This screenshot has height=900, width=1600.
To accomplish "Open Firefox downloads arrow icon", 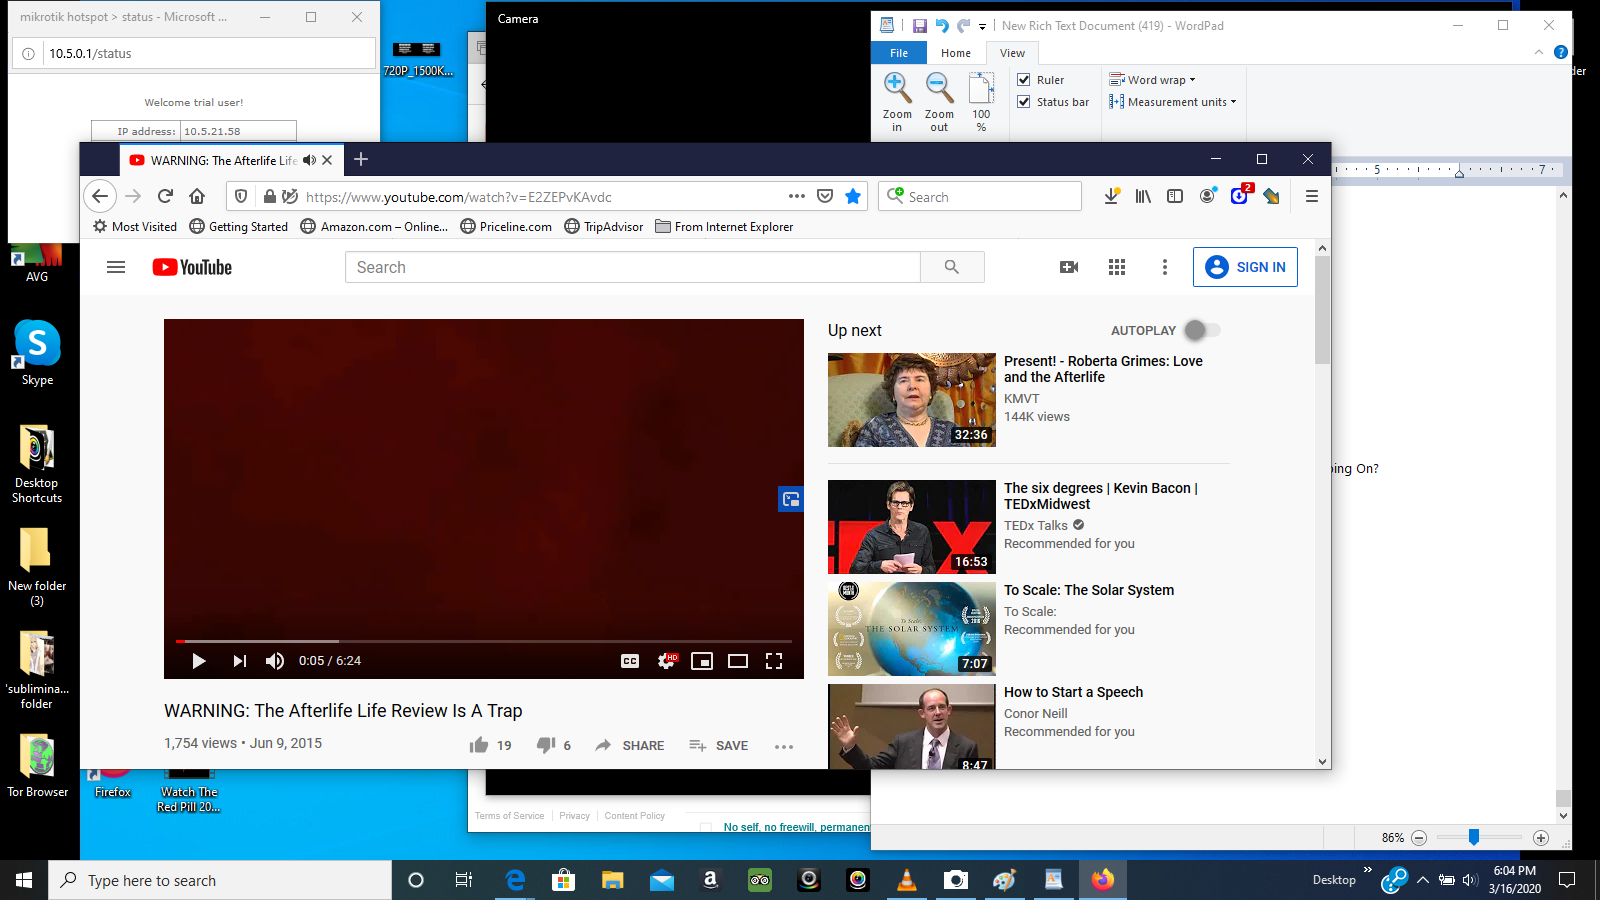I will (1111, 196).
